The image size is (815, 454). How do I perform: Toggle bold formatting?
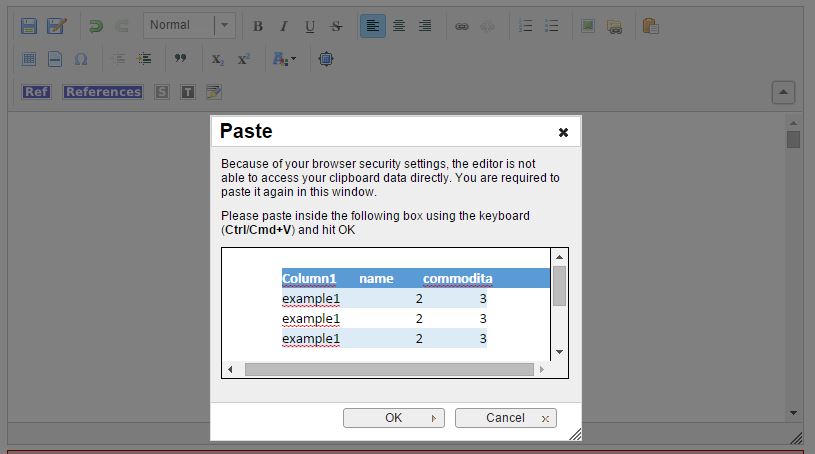(258, 26)
